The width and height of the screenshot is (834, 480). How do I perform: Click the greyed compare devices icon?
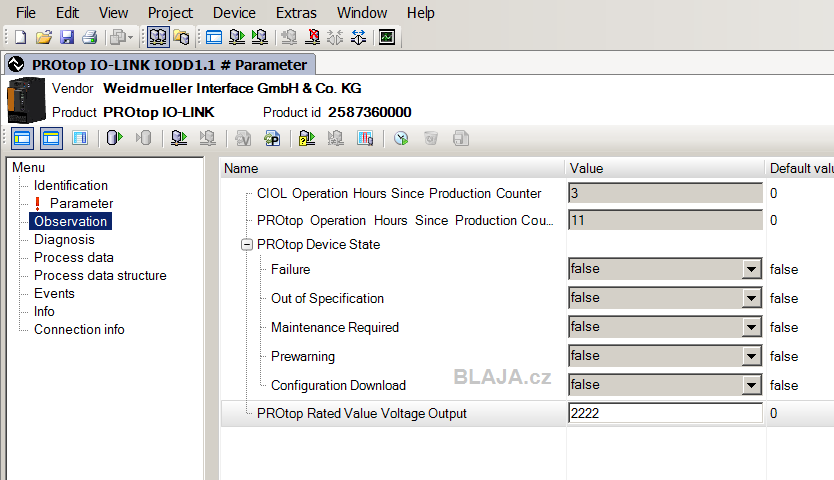click(336, 138)
